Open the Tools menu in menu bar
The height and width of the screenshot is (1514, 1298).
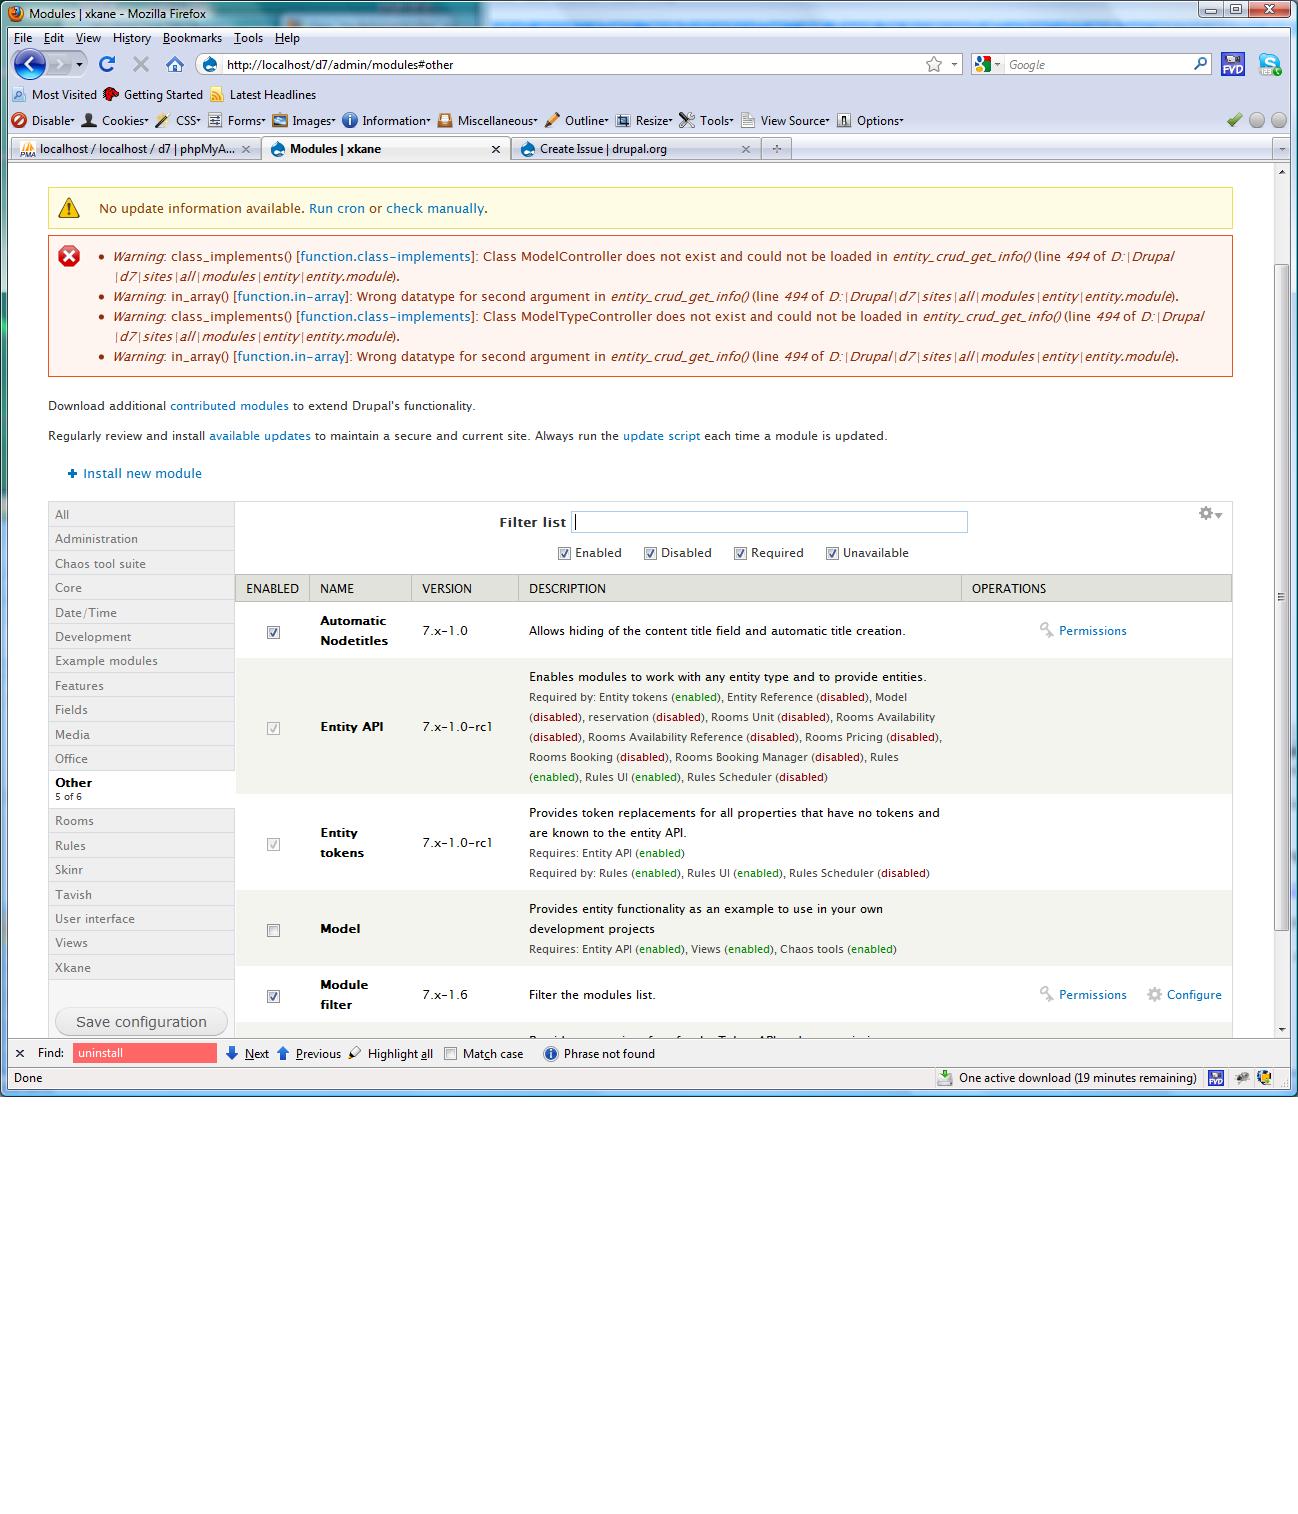click(x=248, y=38)
